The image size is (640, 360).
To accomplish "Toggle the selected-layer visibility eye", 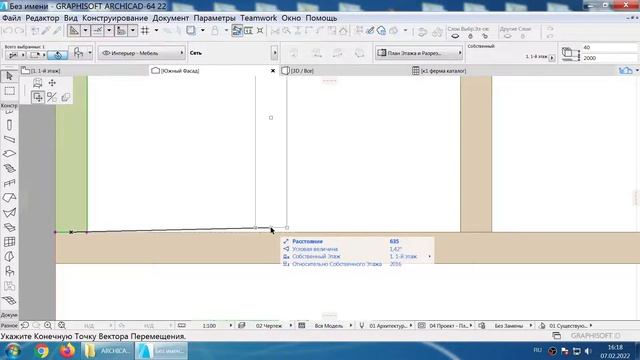I will point(455,36).
